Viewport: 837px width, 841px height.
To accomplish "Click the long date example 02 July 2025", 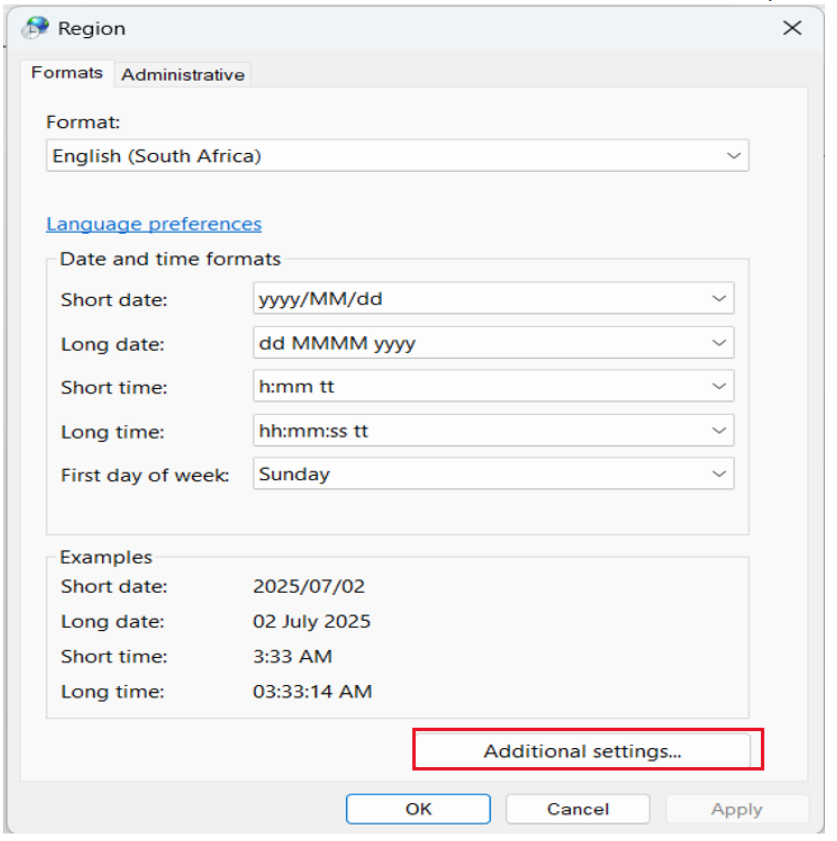I will [x=311, y=621].
